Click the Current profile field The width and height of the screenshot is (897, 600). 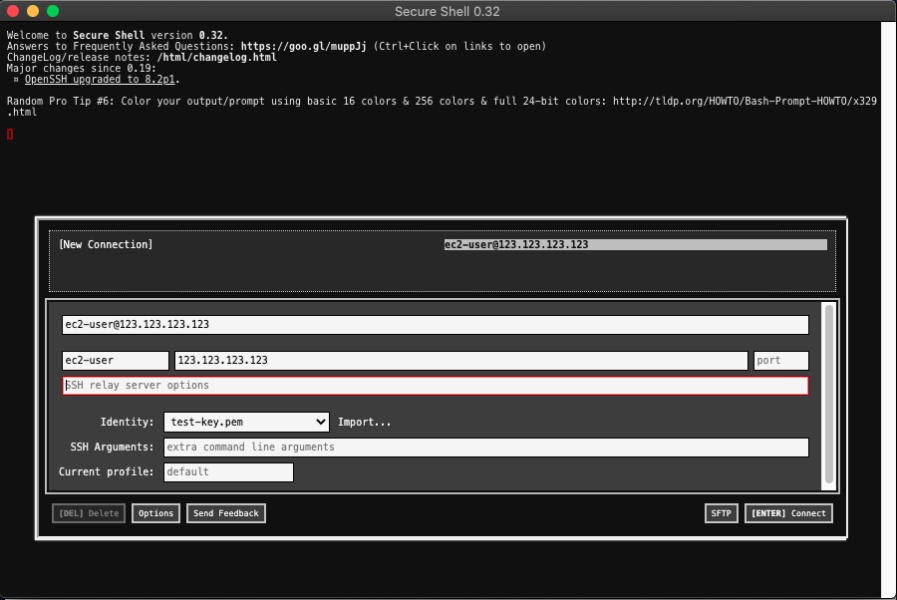point(228,472)
